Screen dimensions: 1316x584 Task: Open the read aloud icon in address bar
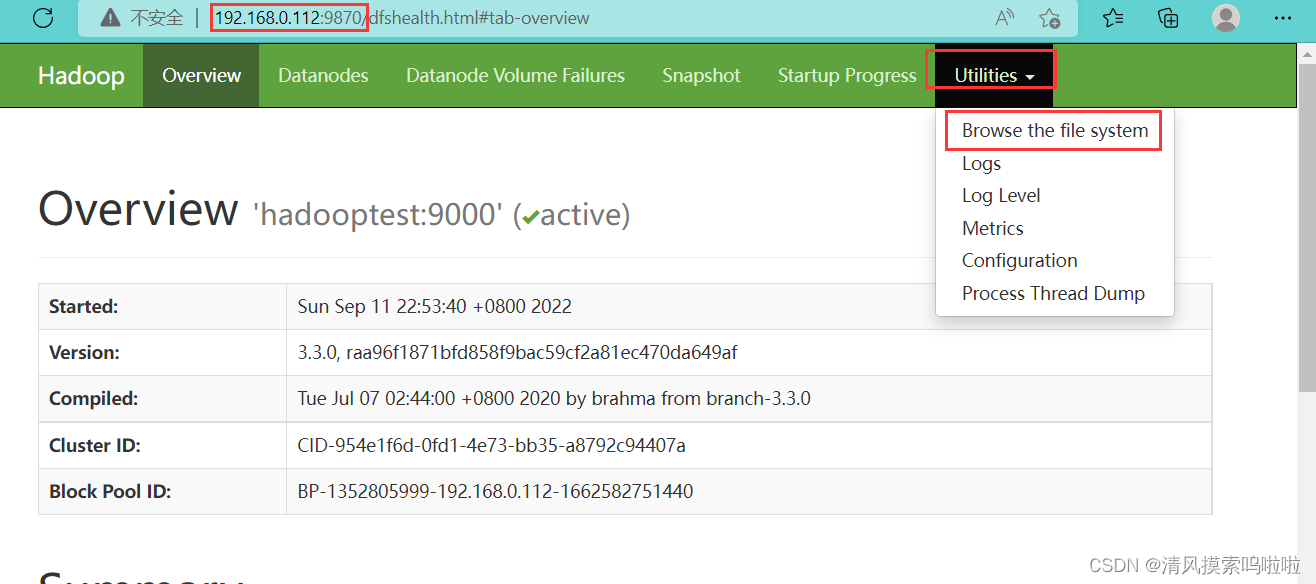pos(1005,18)
